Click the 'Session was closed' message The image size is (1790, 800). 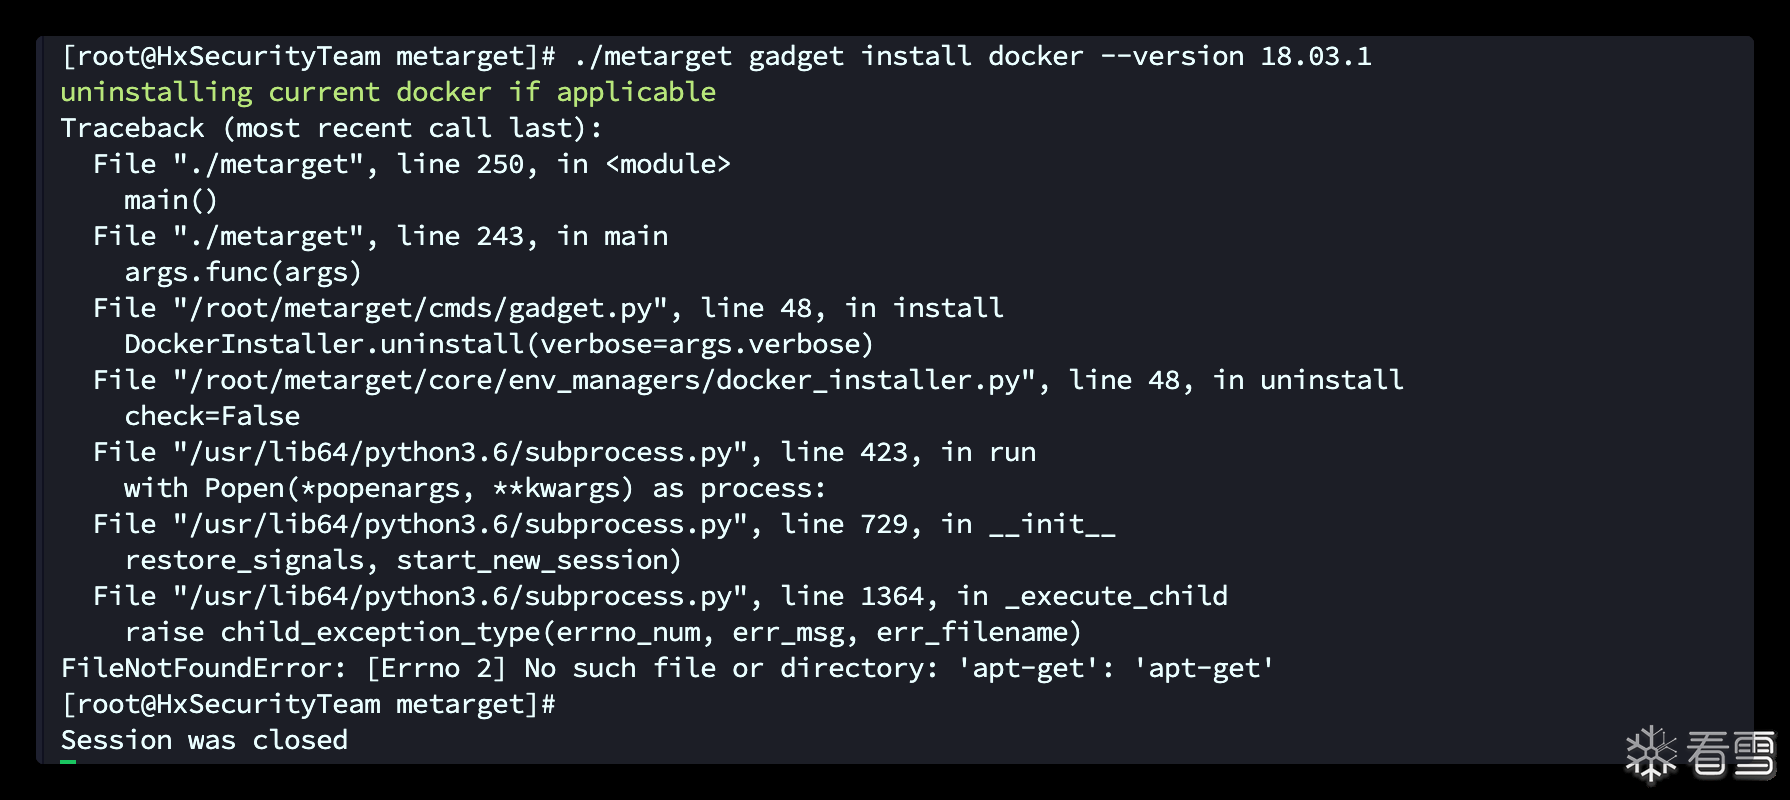coord(204,740)
